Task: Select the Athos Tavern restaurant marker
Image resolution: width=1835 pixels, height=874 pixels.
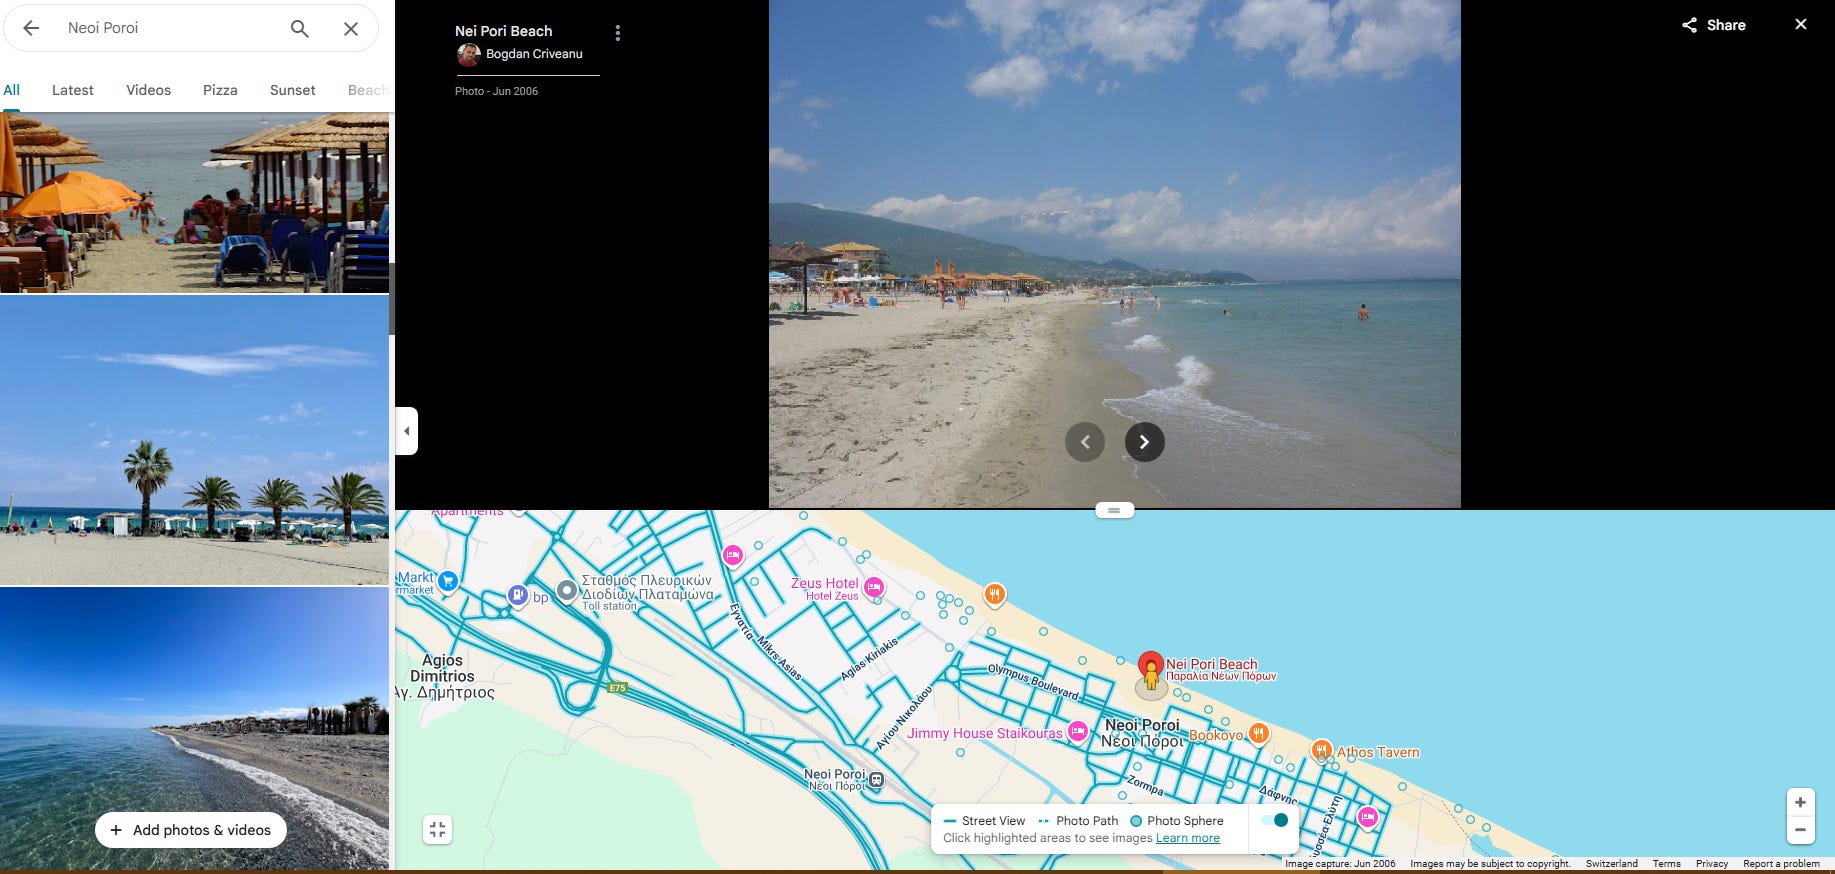Action: pos(1322,749)
